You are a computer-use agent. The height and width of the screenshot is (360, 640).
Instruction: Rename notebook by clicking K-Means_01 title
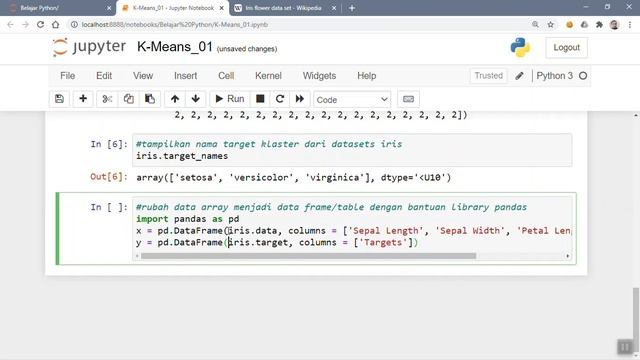tap(175, 47)
